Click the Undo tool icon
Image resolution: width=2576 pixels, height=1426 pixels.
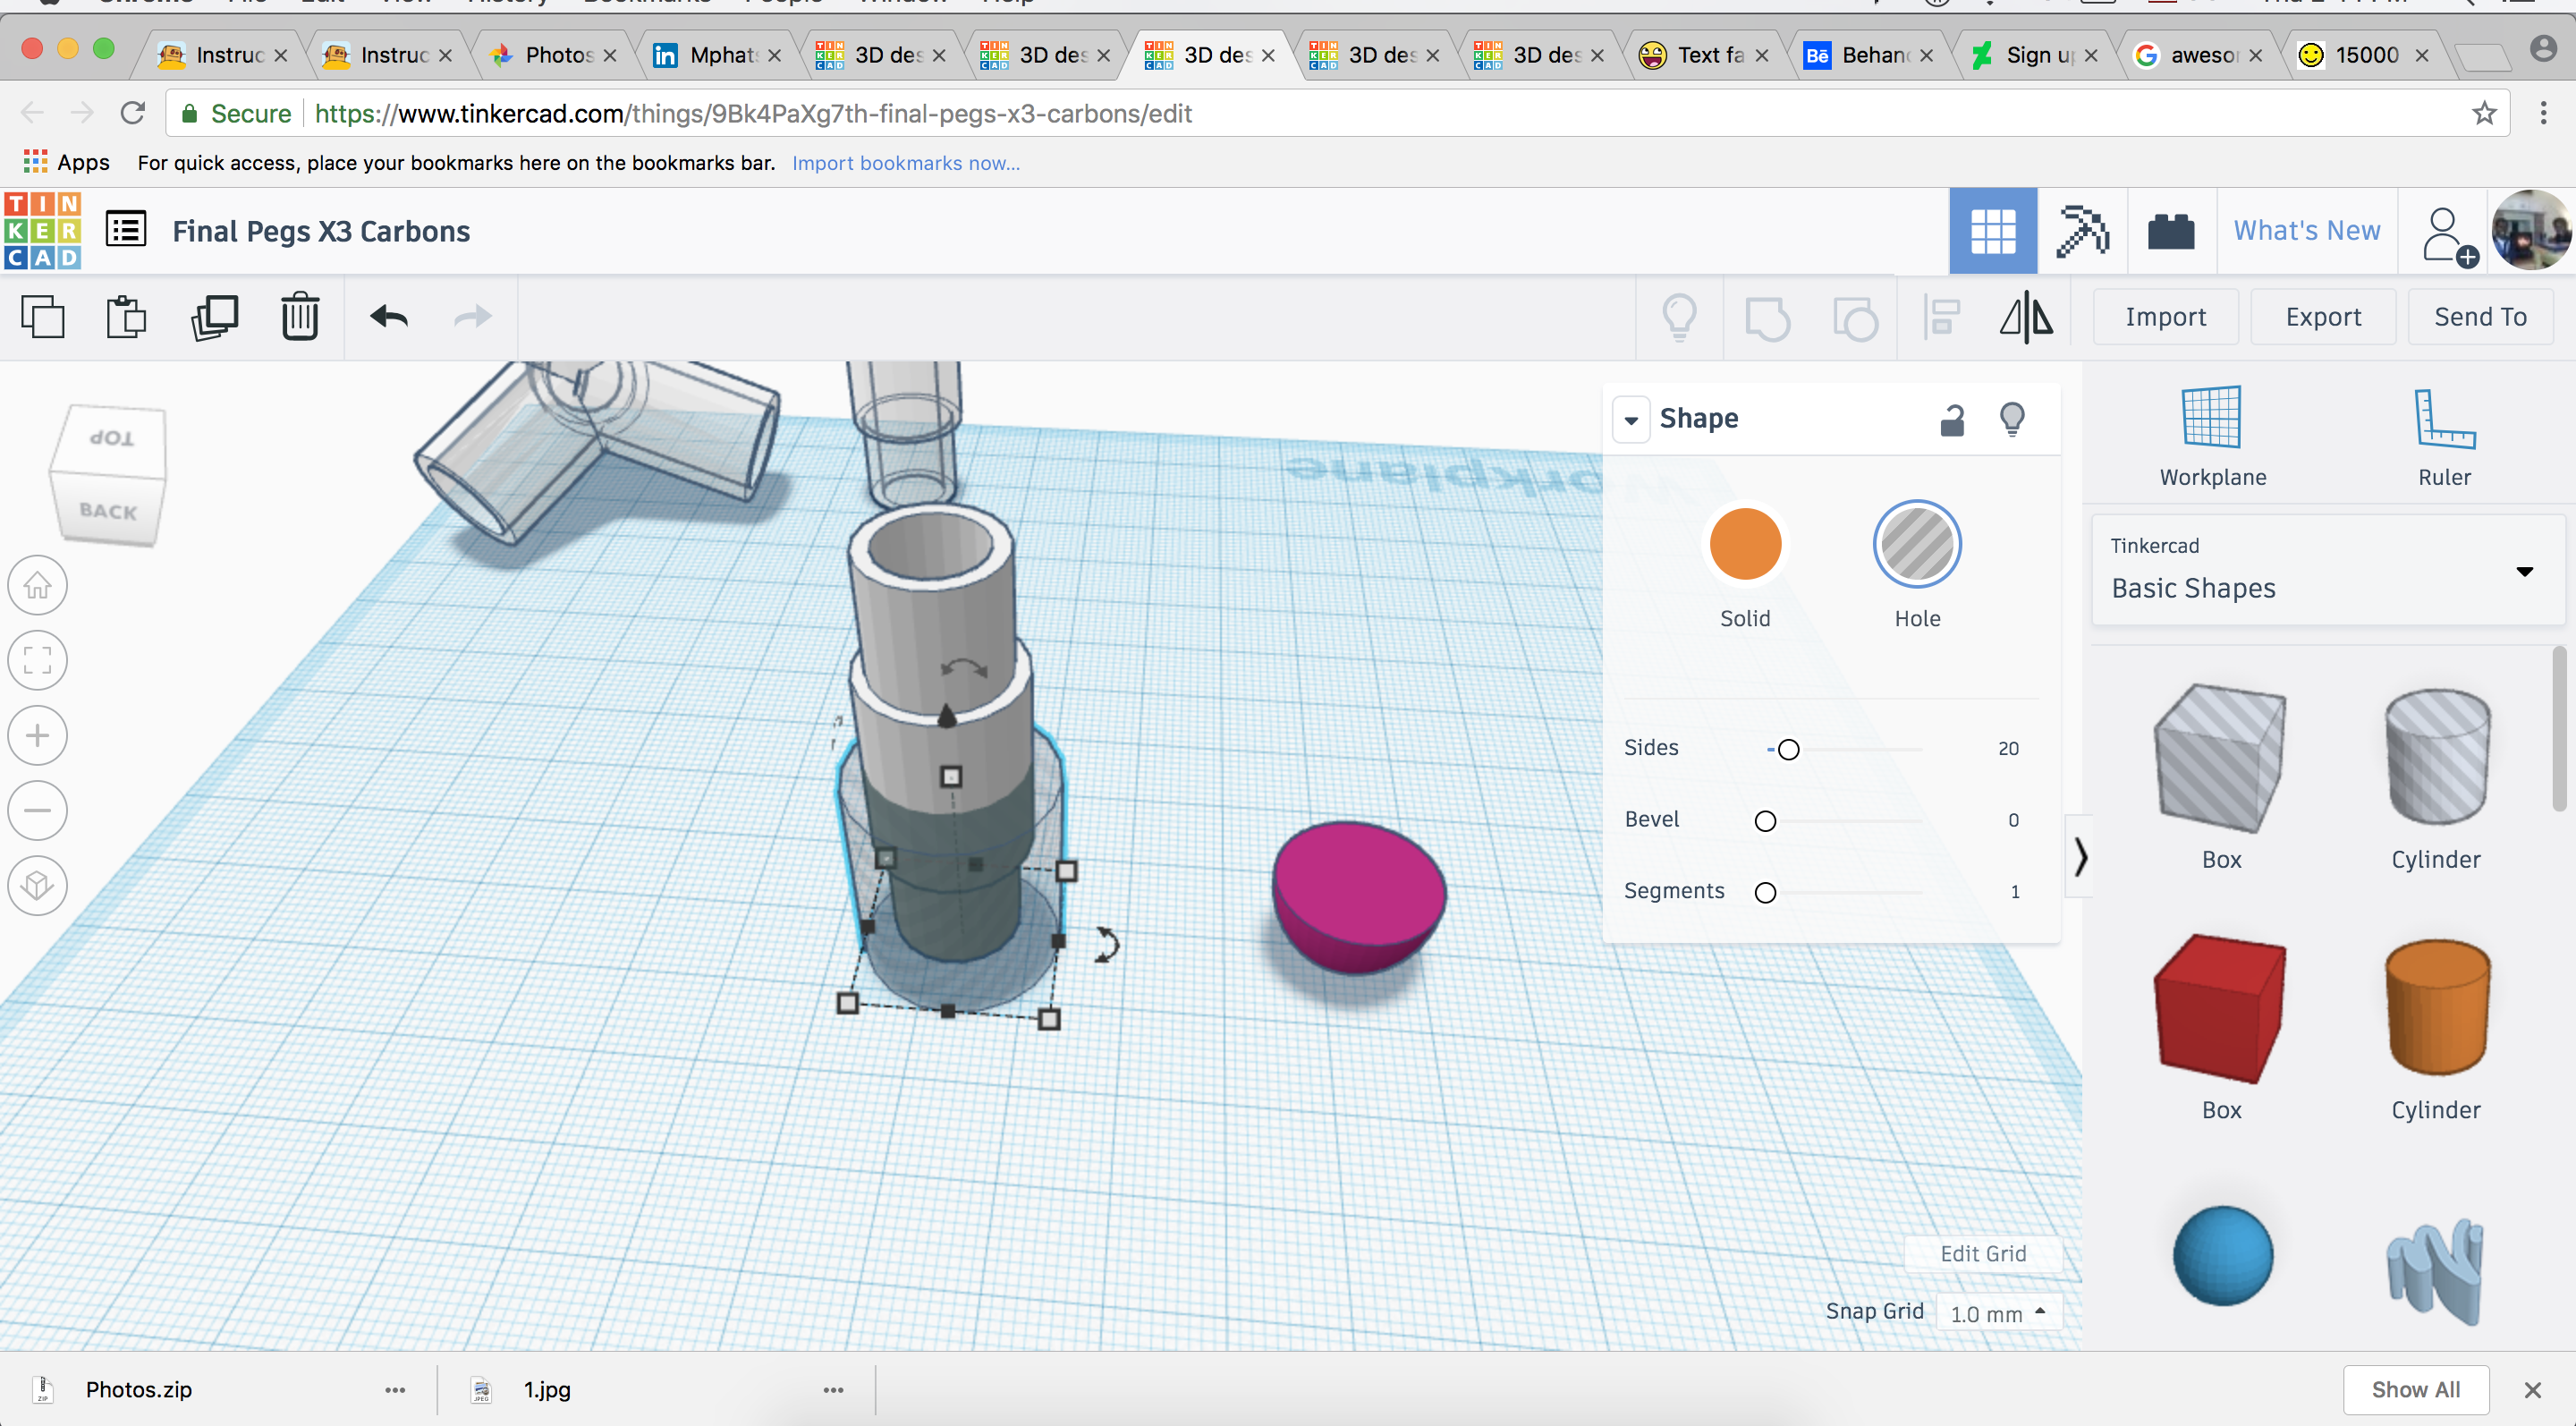(x=388, y=316)
